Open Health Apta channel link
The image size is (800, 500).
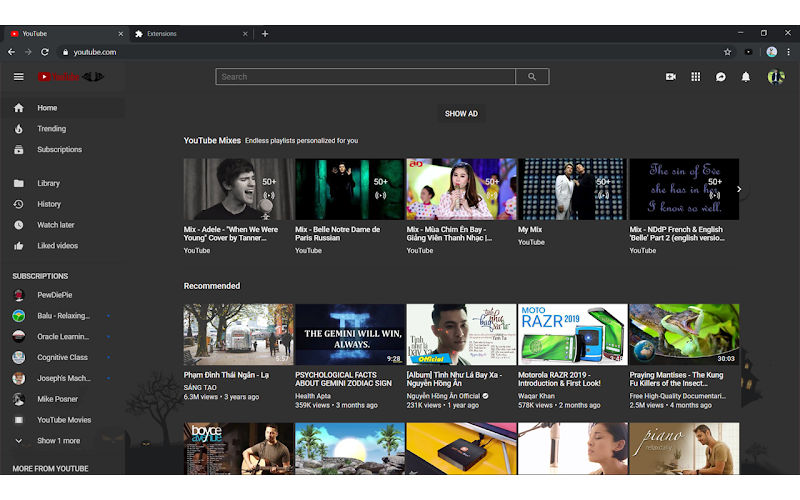pyautogui.click(x=313, y=396)
